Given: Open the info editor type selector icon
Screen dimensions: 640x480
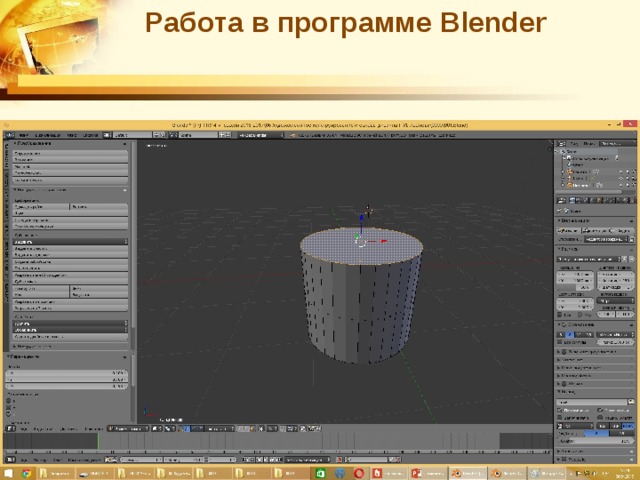Looking at the screenshot, I should 9,135.
